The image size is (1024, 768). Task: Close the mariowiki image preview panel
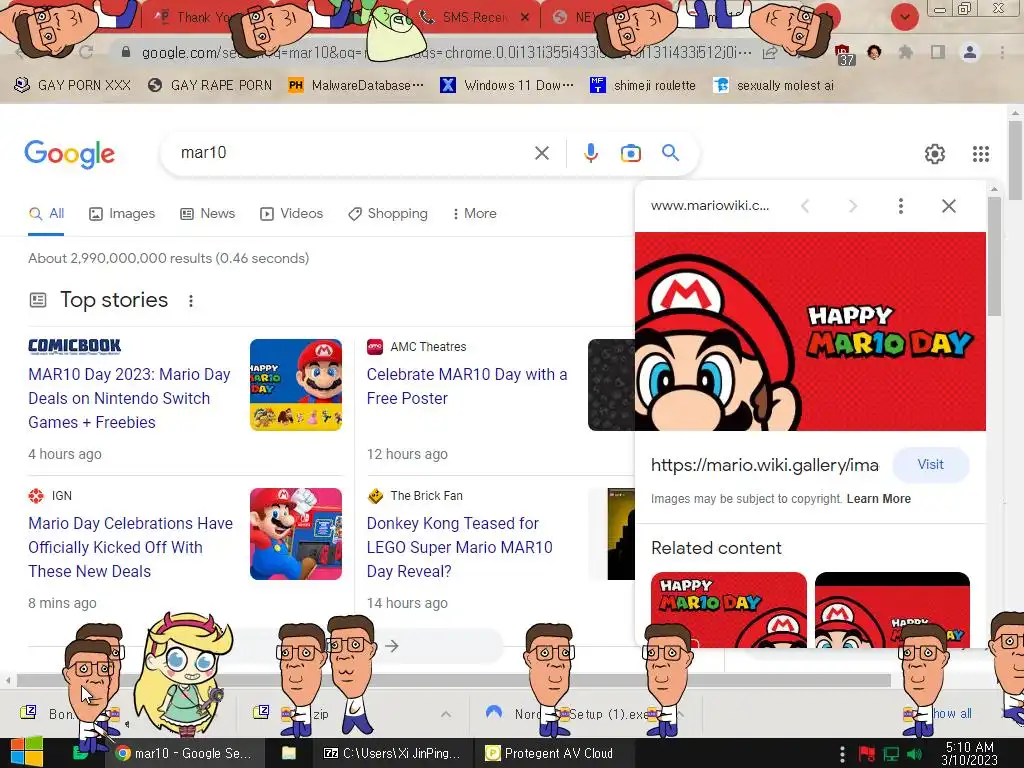pos(948,206)
